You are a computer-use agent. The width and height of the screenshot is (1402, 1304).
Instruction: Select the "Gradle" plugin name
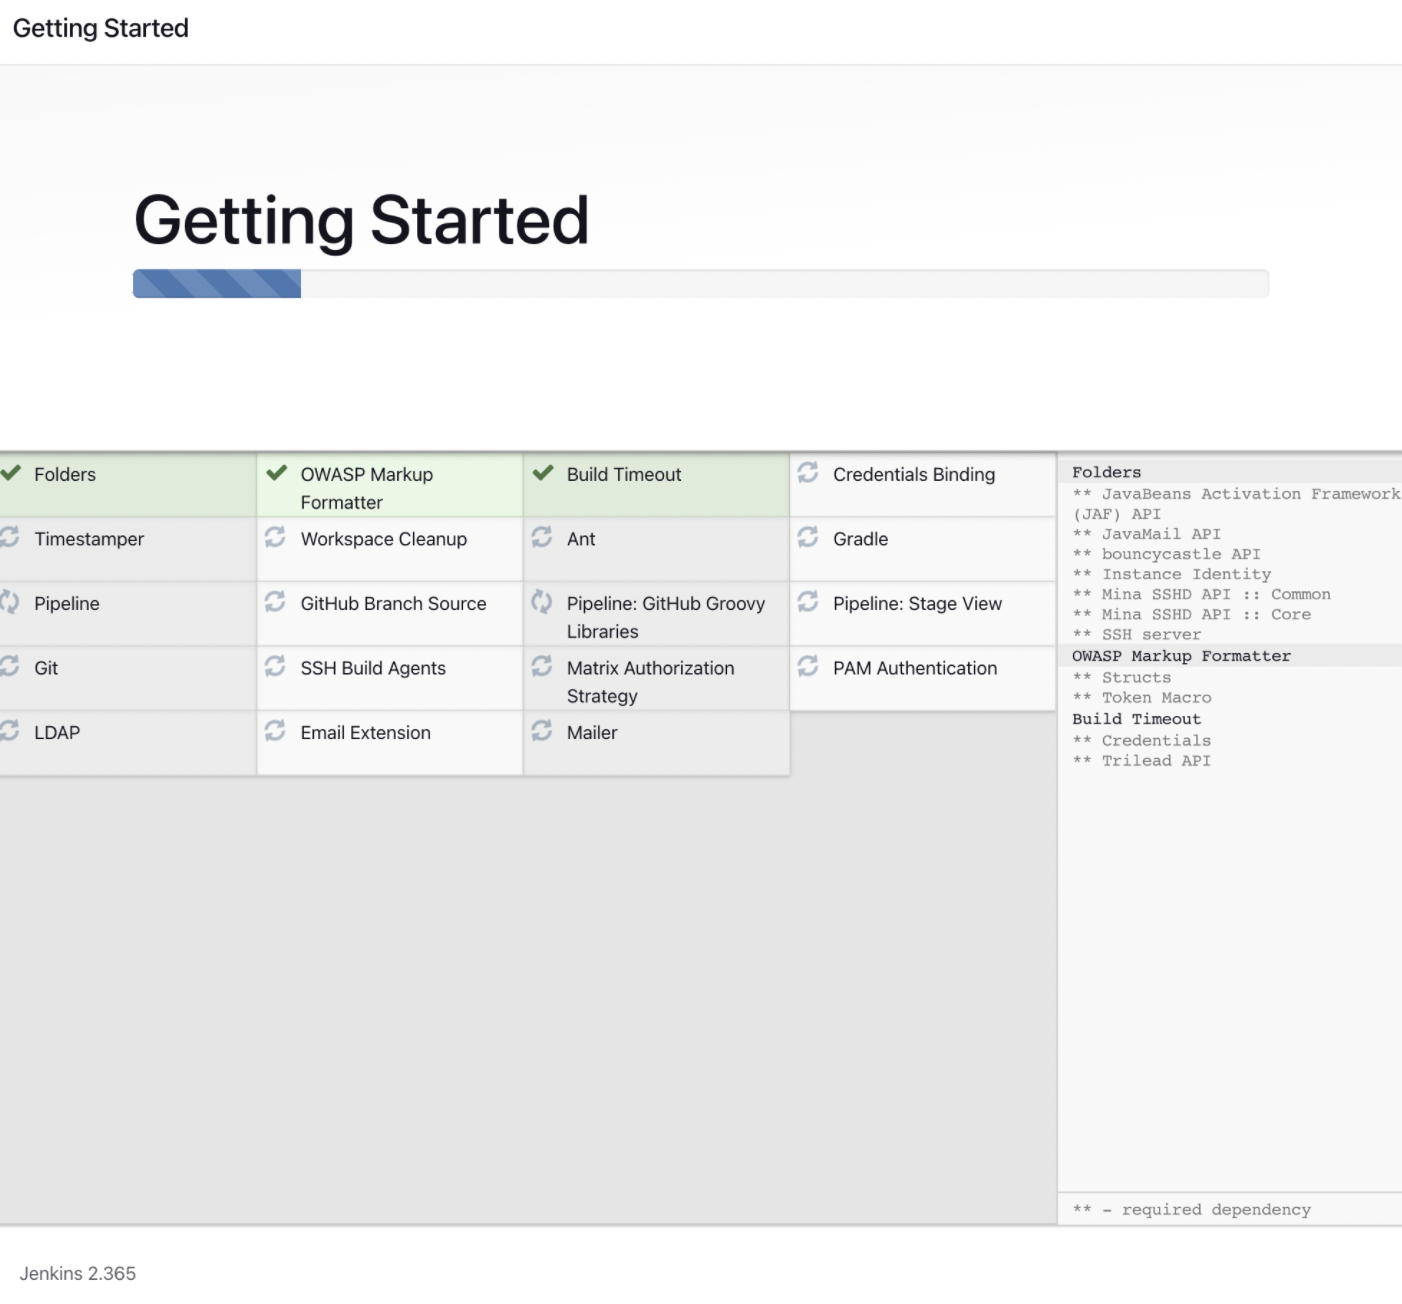coord(861,539)
